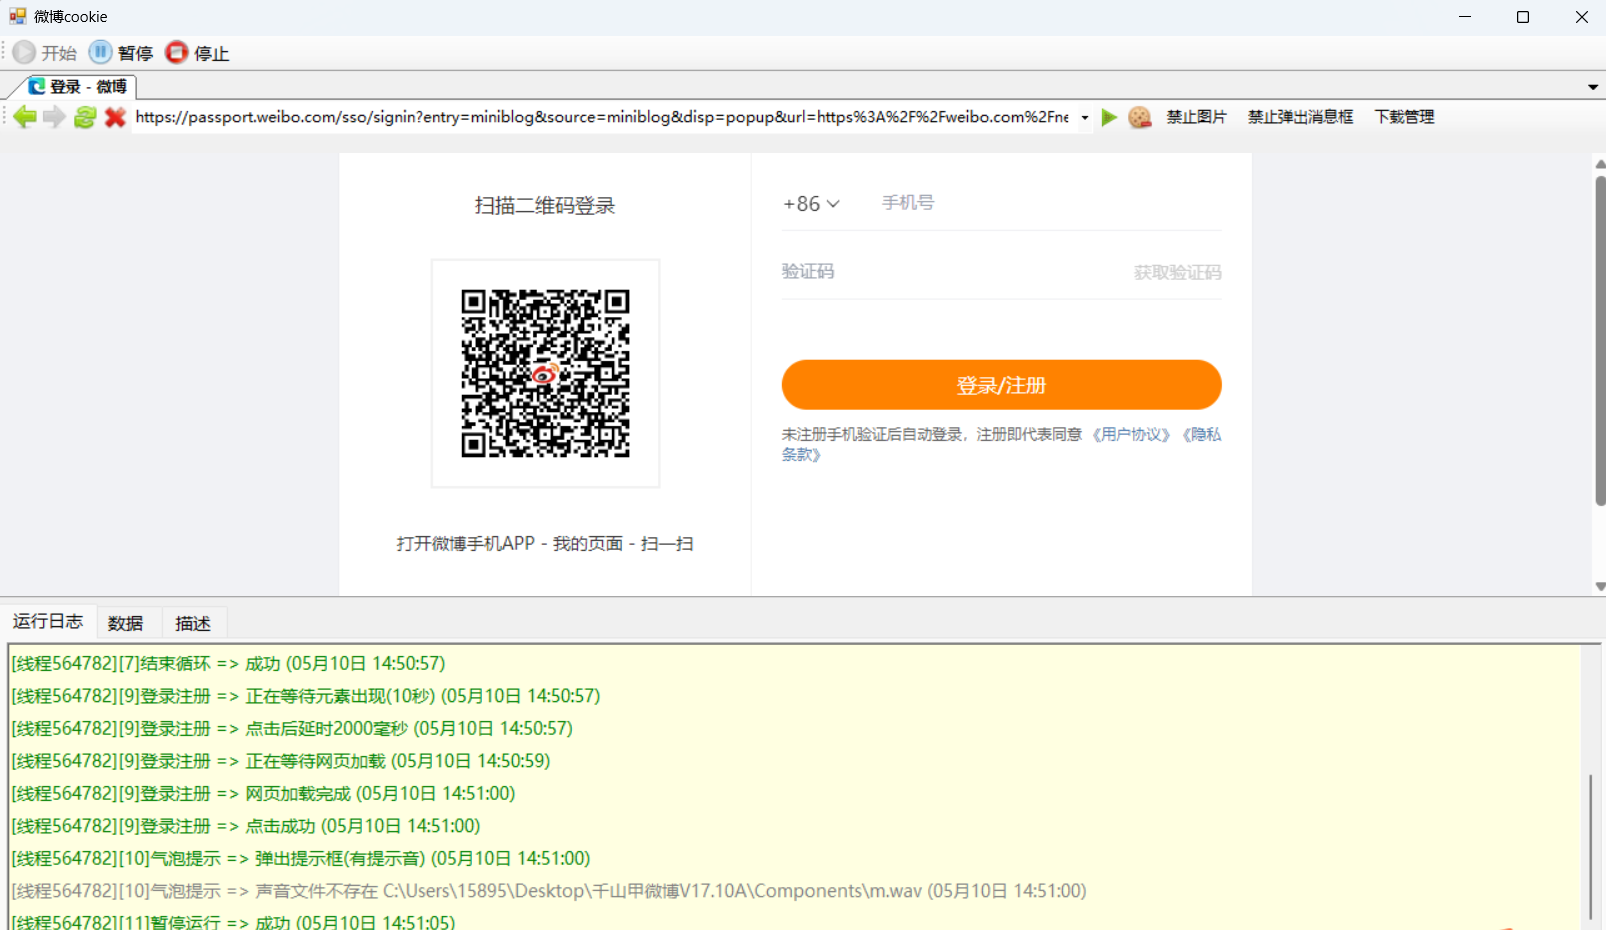Stop the task with 停止
Image resolution: width=1606 pixels, height=930 pixels.
(x=197, y=53)
